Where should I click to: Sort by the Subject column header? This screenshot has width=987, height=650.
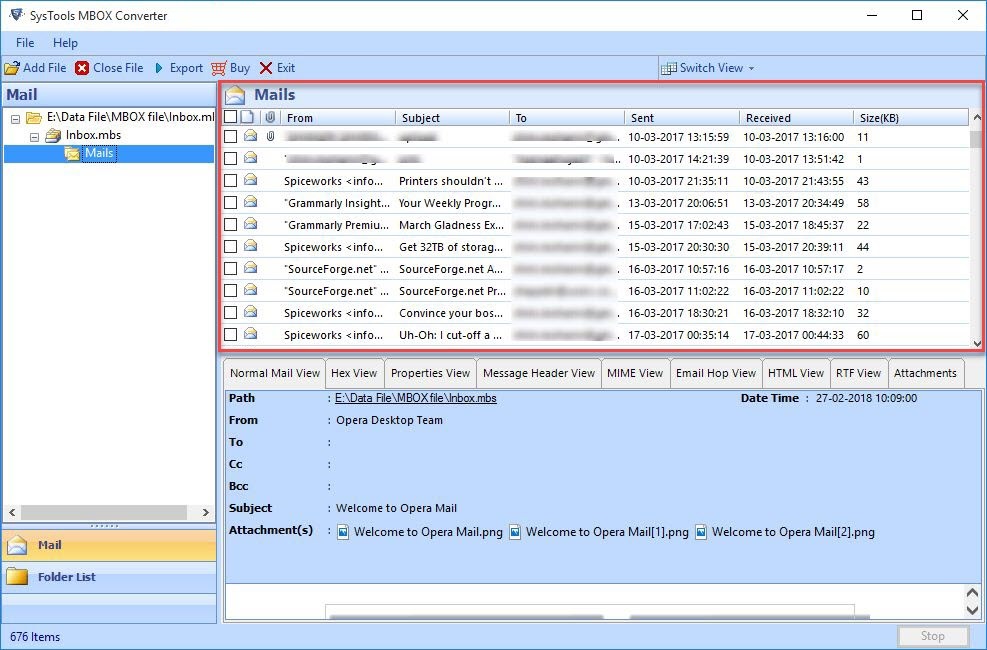click(452, 118)
